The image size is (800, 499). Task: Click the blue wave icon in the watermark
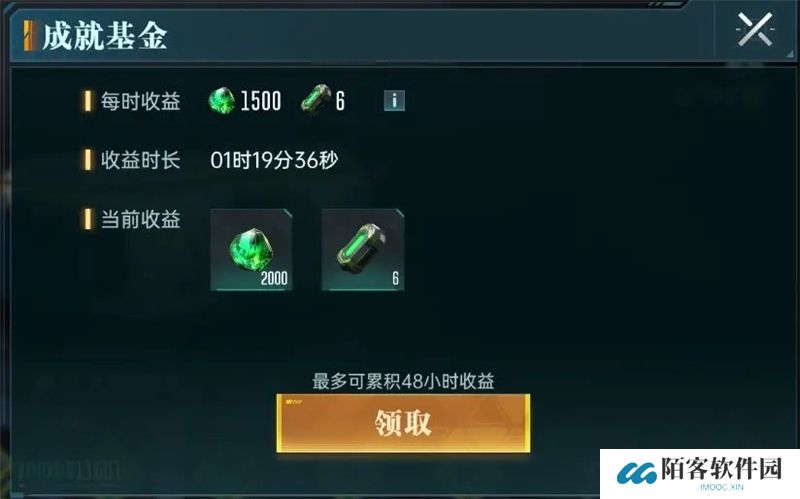636,473
